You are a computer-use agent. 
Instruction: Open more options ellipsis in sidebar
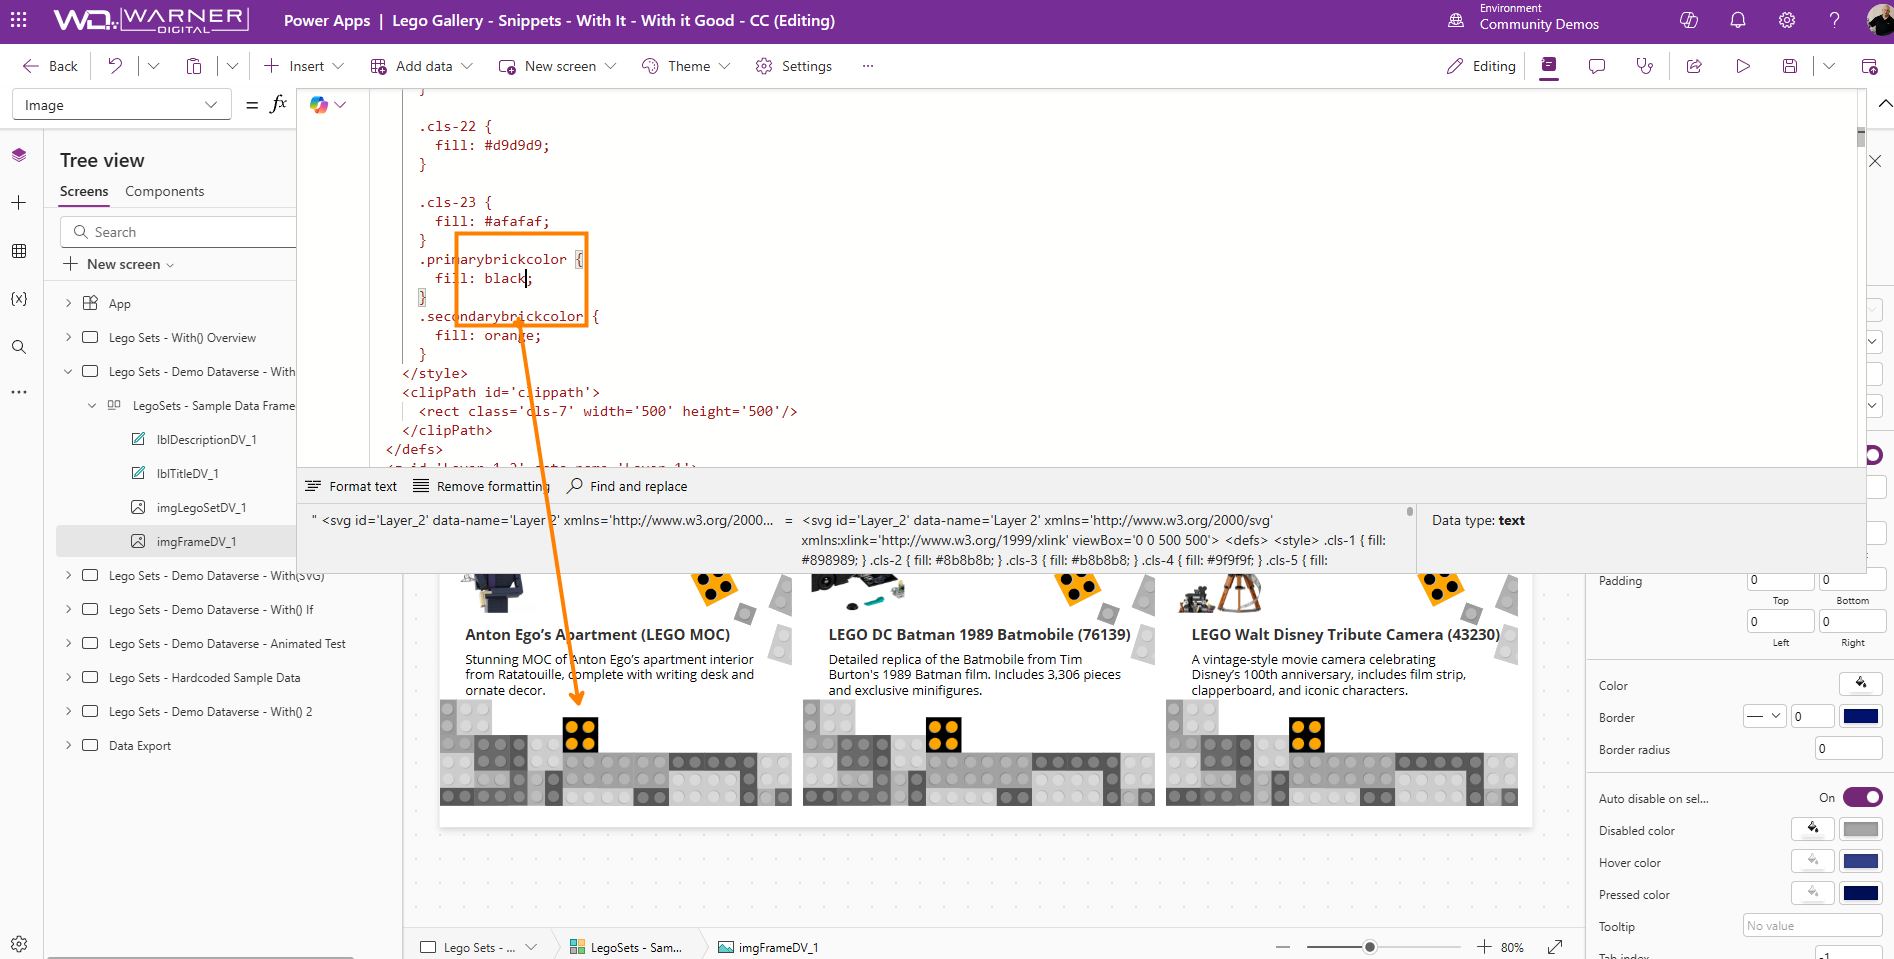pos(19,392)
